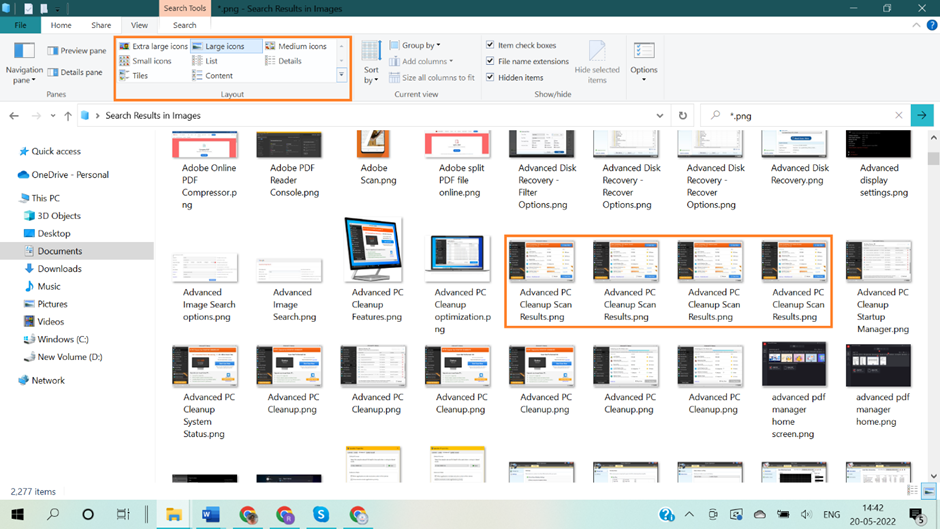Refresh the search results
Viewport: 940px width, 529px height.
point(682,116)
